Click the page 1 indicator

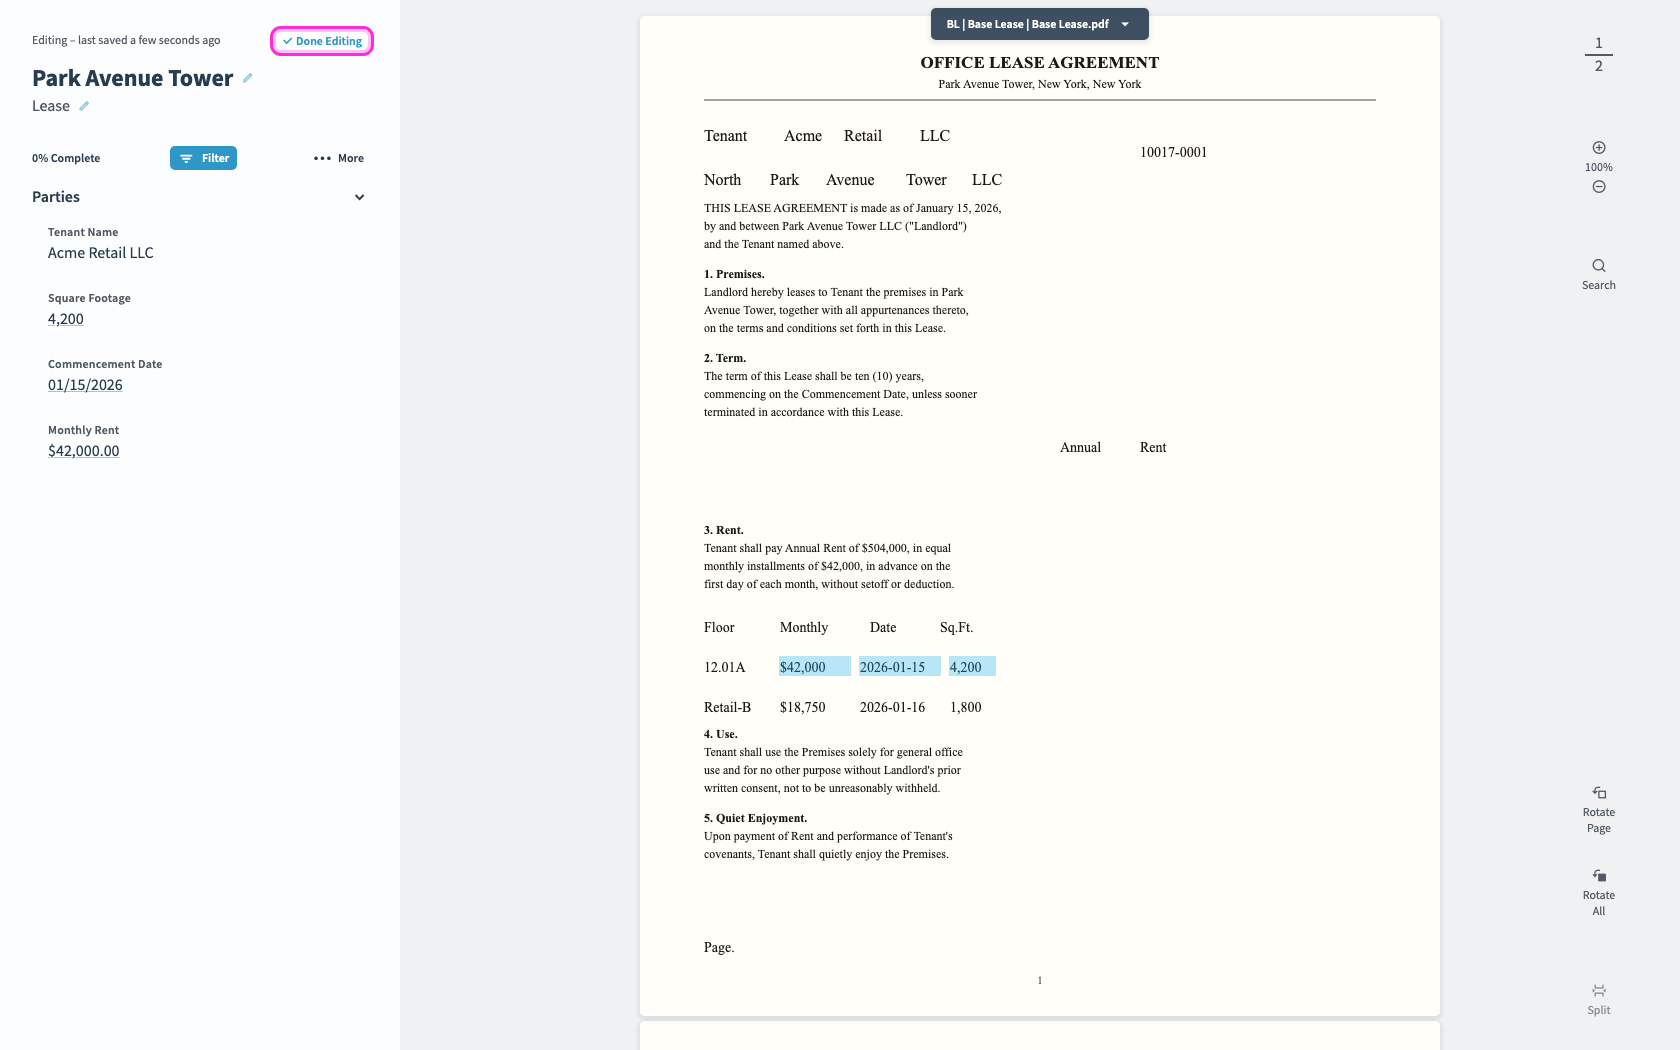(x=1599, y=43)
